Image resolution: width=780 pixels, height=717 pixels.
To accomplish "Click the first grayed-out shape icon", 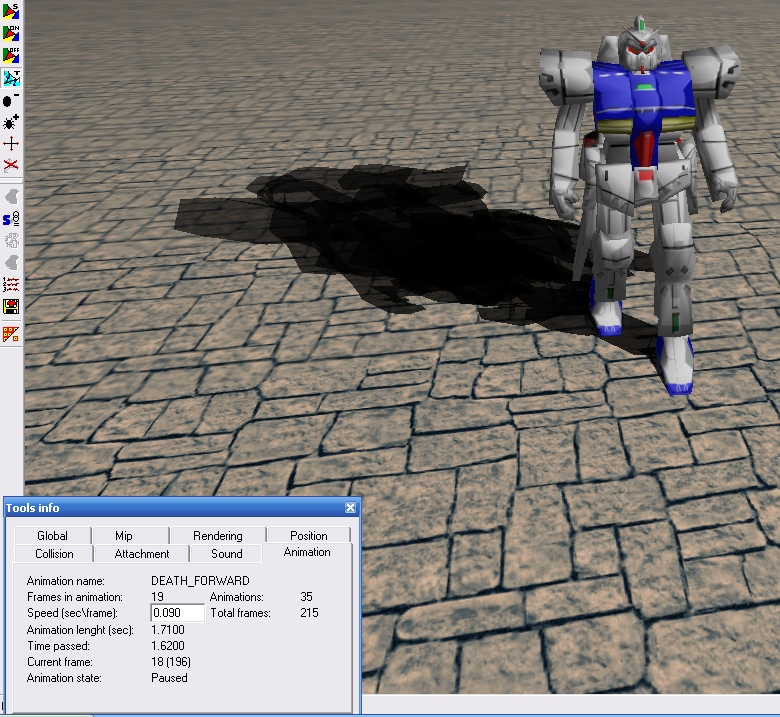I will 11,197.
